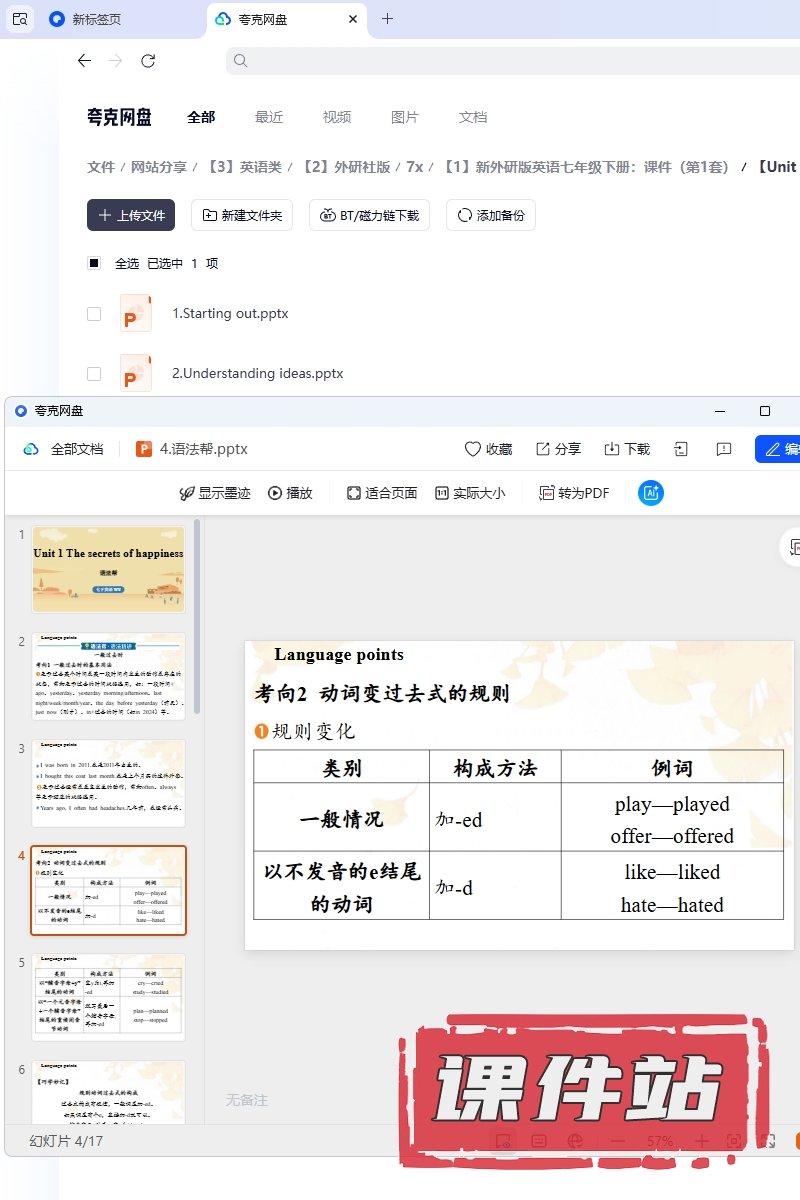
Task: Click the 新建文件夹 button
Action: point(242,215)
